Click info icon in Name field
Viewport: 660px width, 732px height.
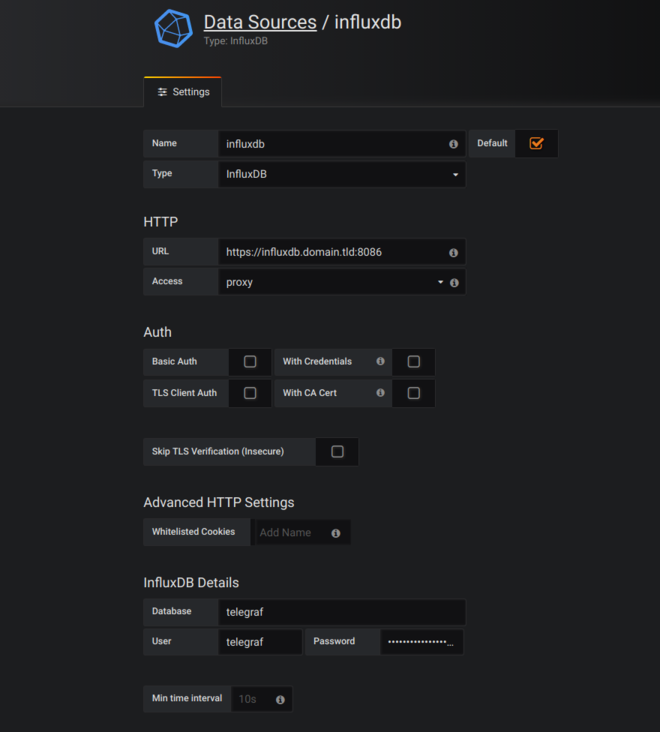pos(453,144)
